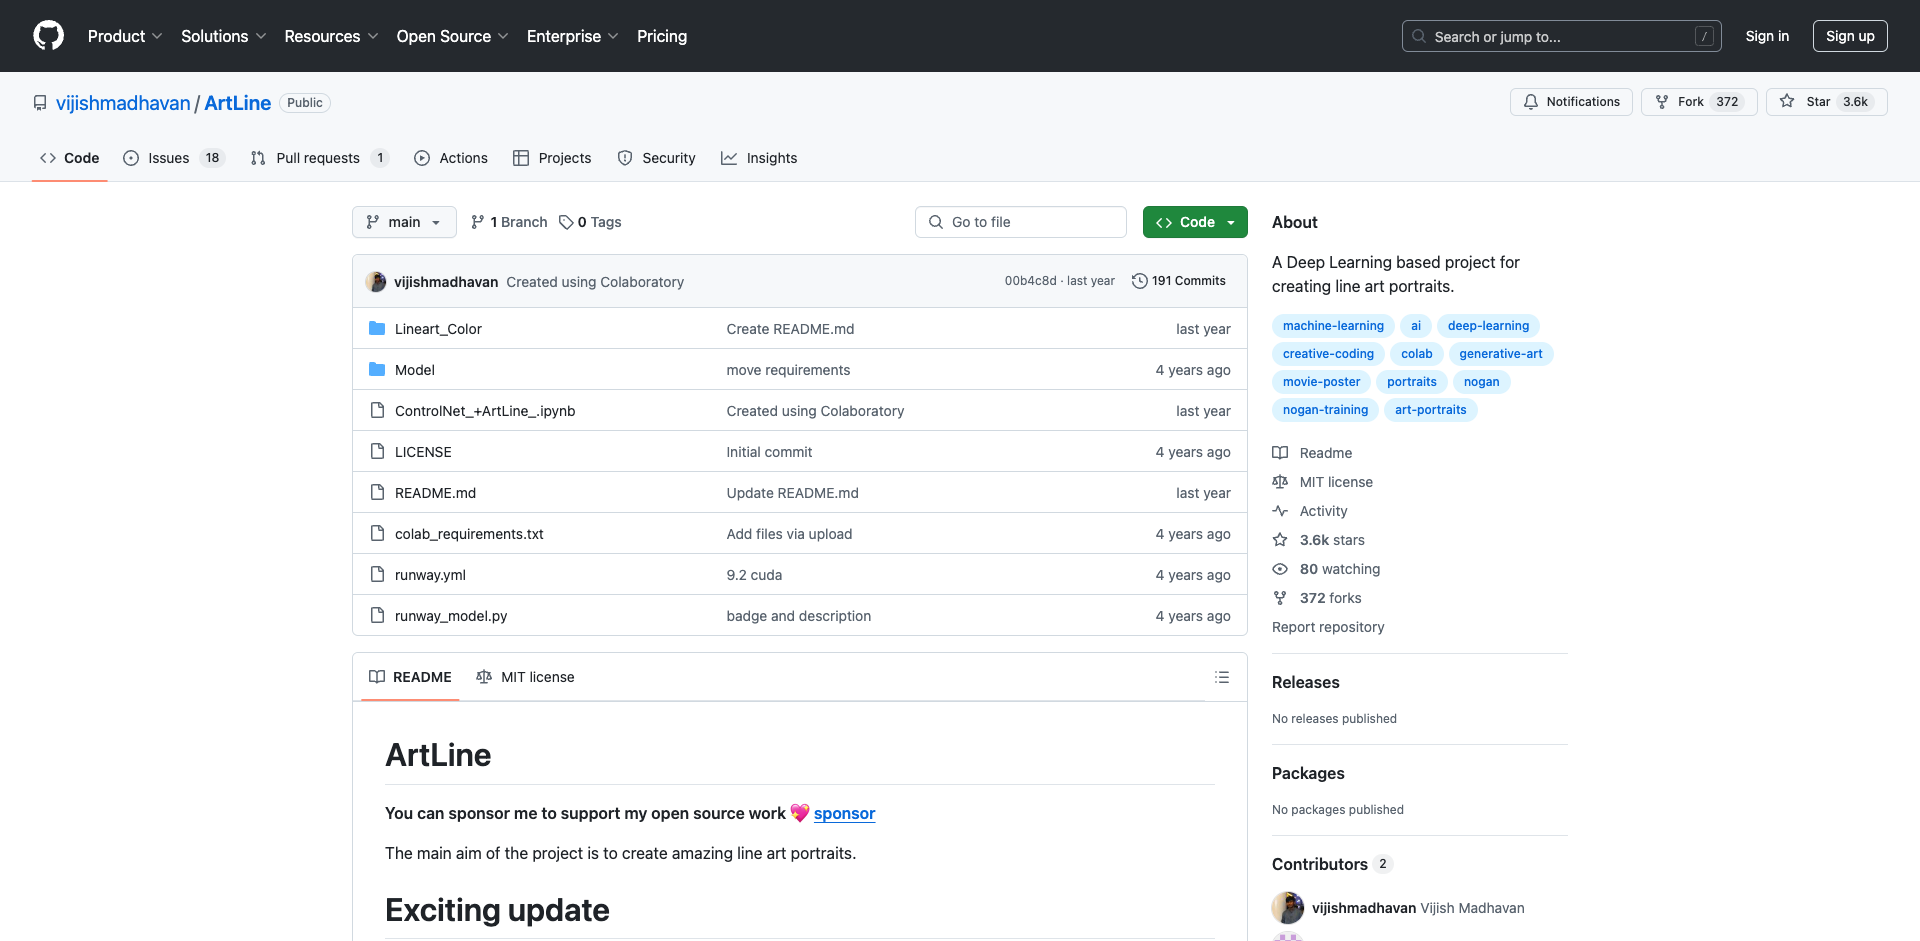Switch to the Insights tab

click(x=759, y=158)
